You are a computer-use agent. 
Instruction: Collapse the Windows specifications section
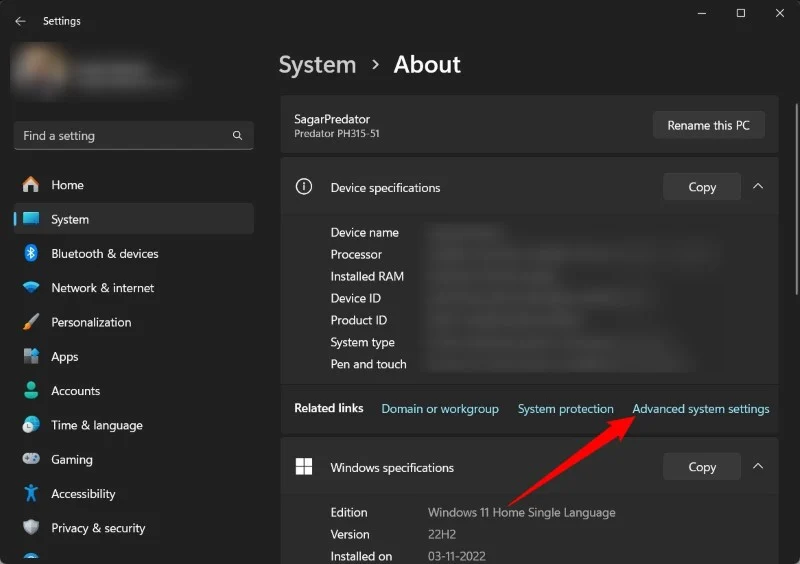(758, 467)
